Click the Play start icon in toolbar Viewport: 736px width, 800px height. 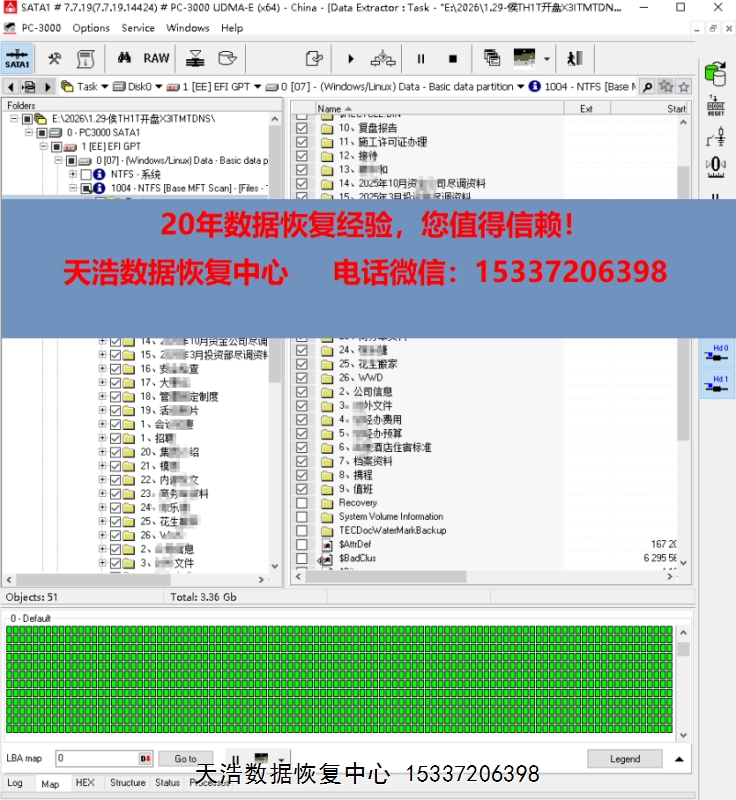(351, 58)
